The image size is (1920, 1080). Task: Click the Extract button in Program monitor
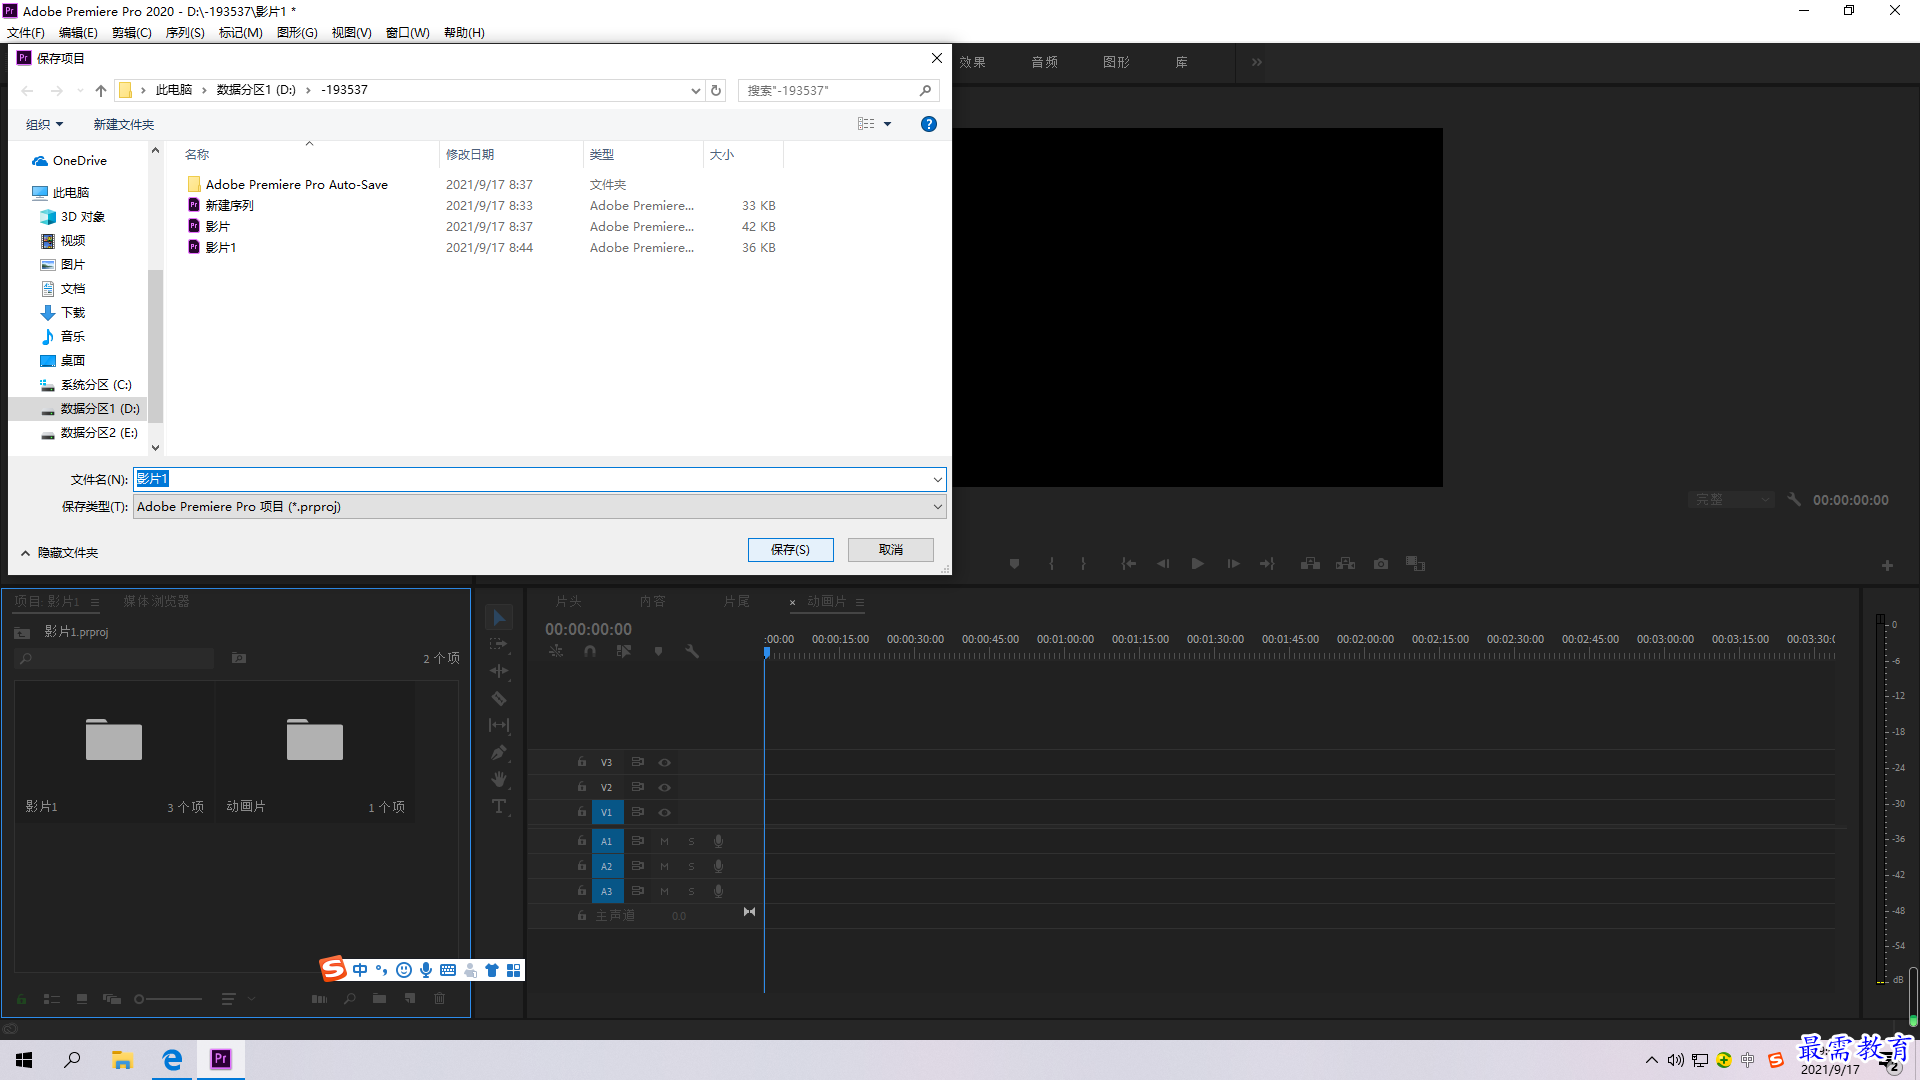(x=1346, y=564)
